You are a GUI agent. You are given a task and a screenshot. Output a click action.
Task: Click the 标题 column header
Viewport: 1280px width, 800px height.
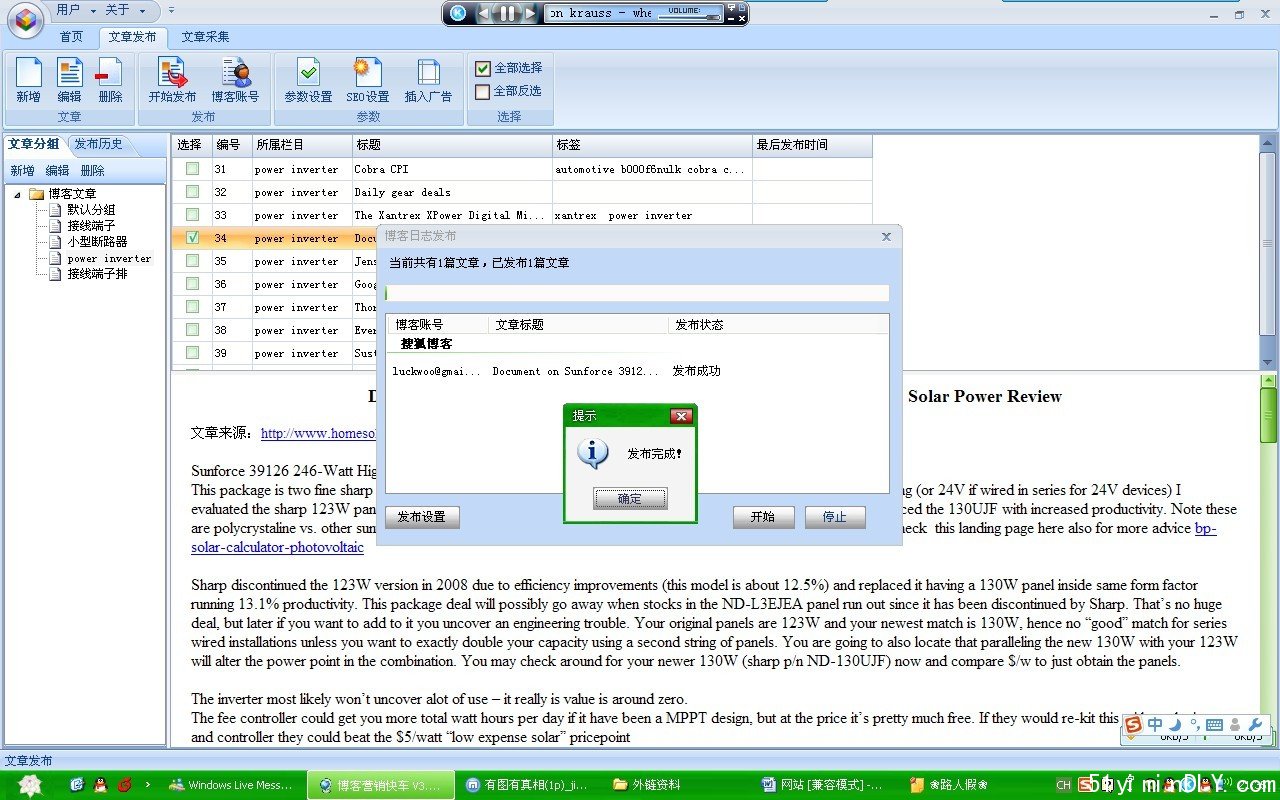point(452,145)
